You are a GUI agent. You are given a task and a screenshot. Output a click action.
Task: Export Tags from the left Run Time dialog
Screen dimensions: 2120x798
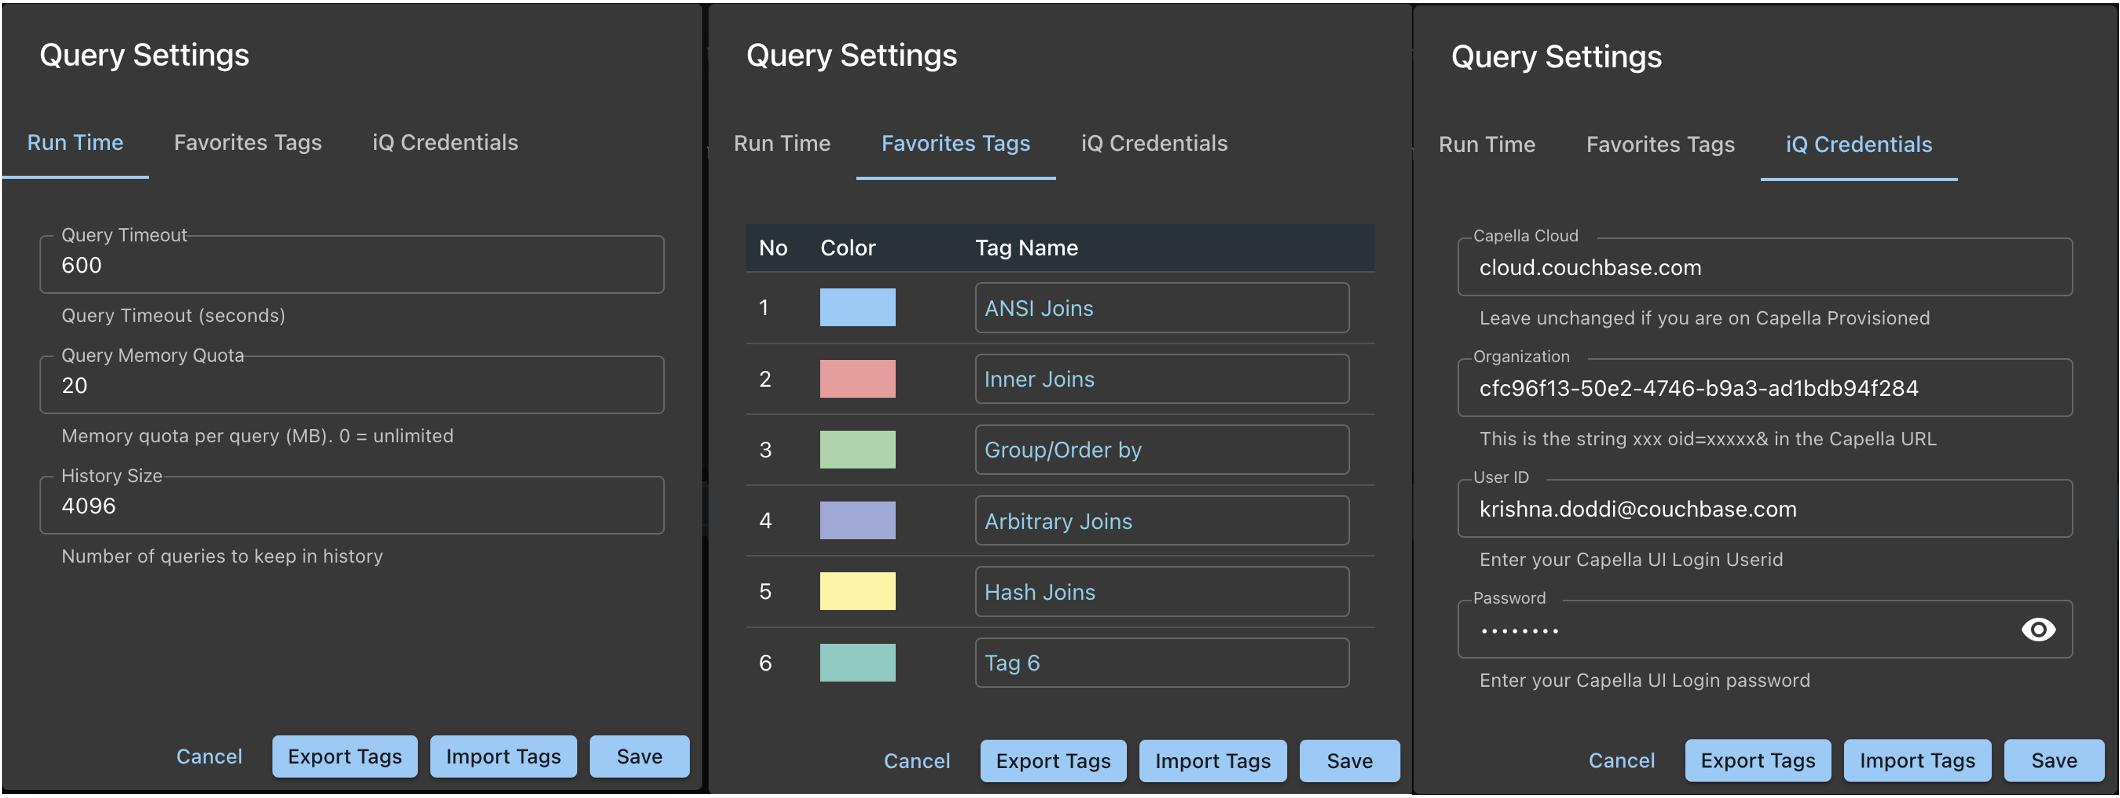point(345,757)
